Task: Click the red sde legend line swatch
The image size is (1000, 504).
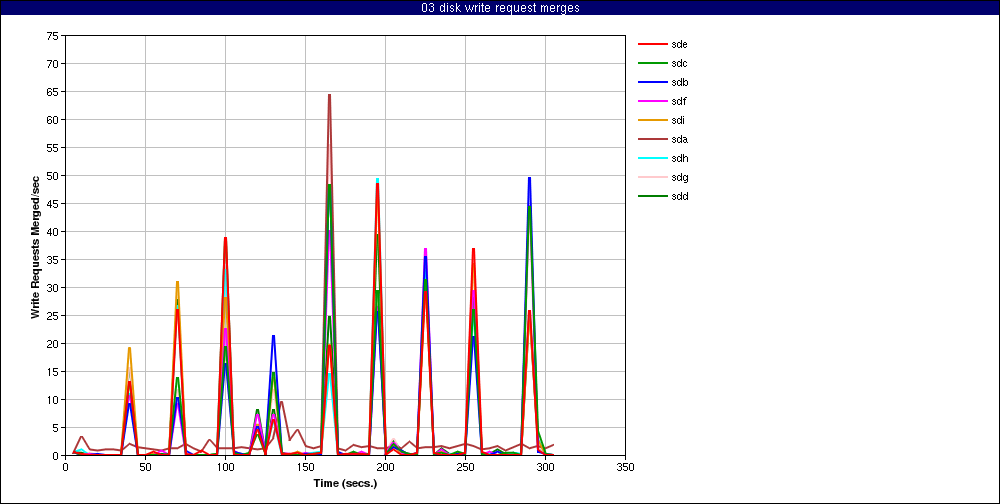Action: (651, 45)
